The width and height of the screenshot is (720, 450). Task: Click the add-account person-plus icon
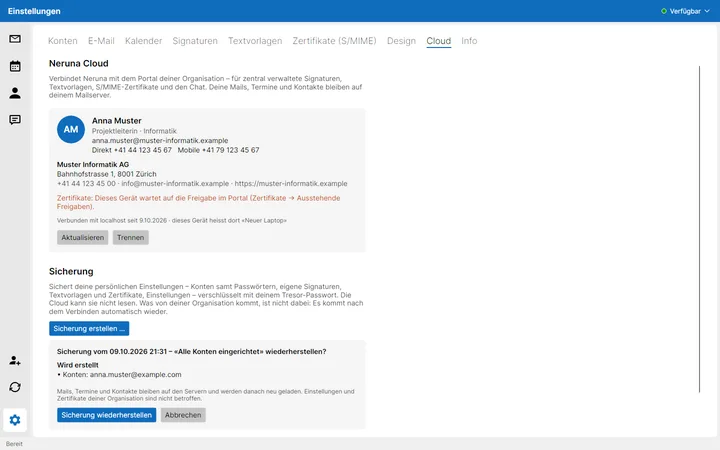click(15, 360)
